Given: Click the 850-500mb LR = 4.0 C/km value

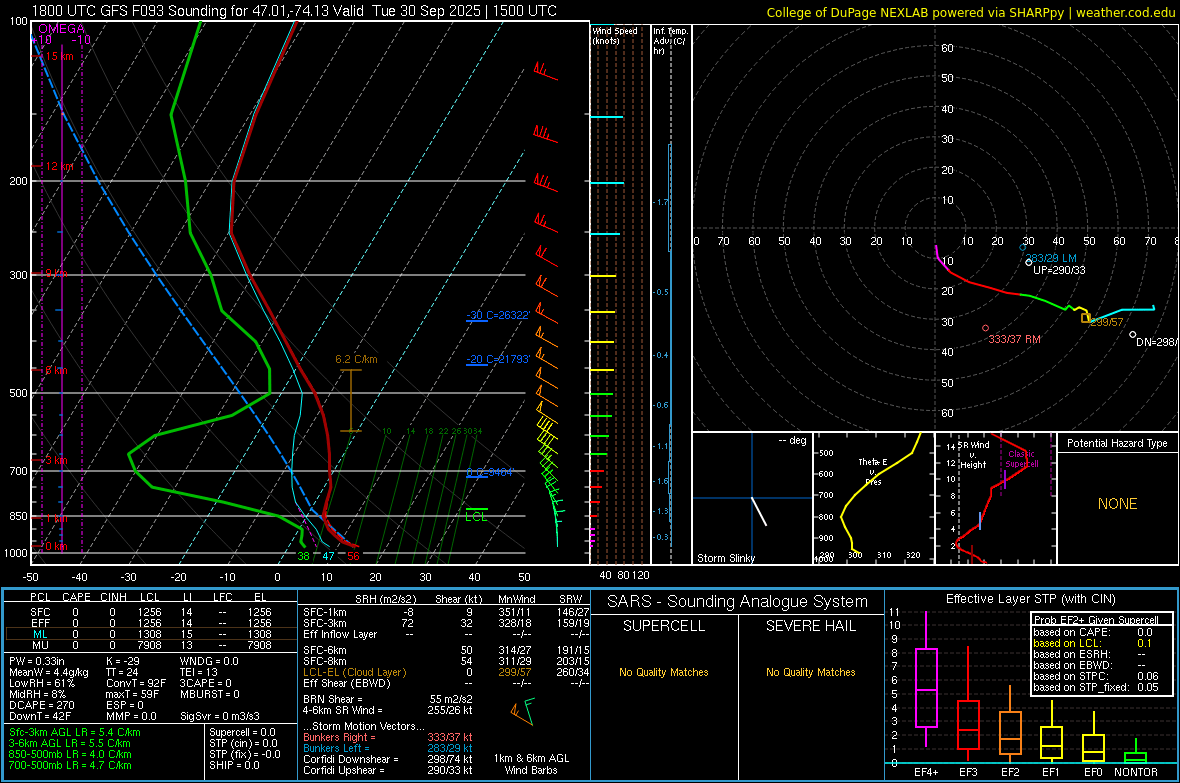Looking at the screenshot, I should 70,754.
